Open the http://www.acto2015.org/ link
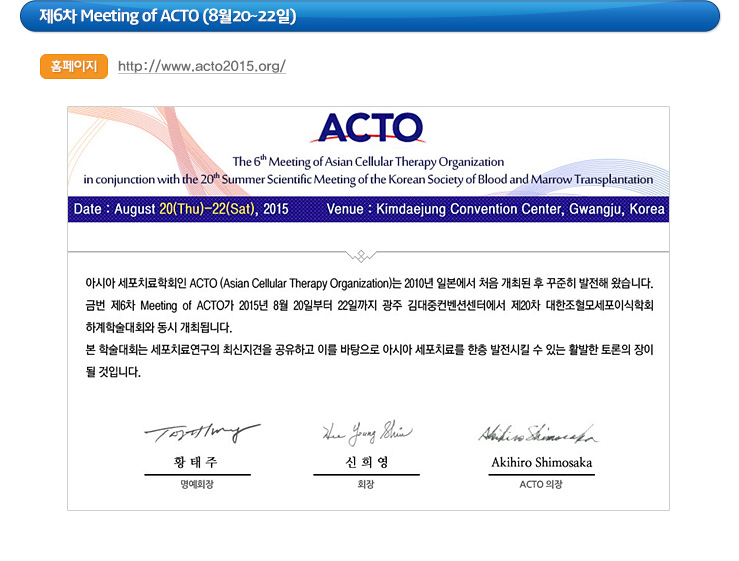This screenshot has height=561, width=739. click(202, 66)
